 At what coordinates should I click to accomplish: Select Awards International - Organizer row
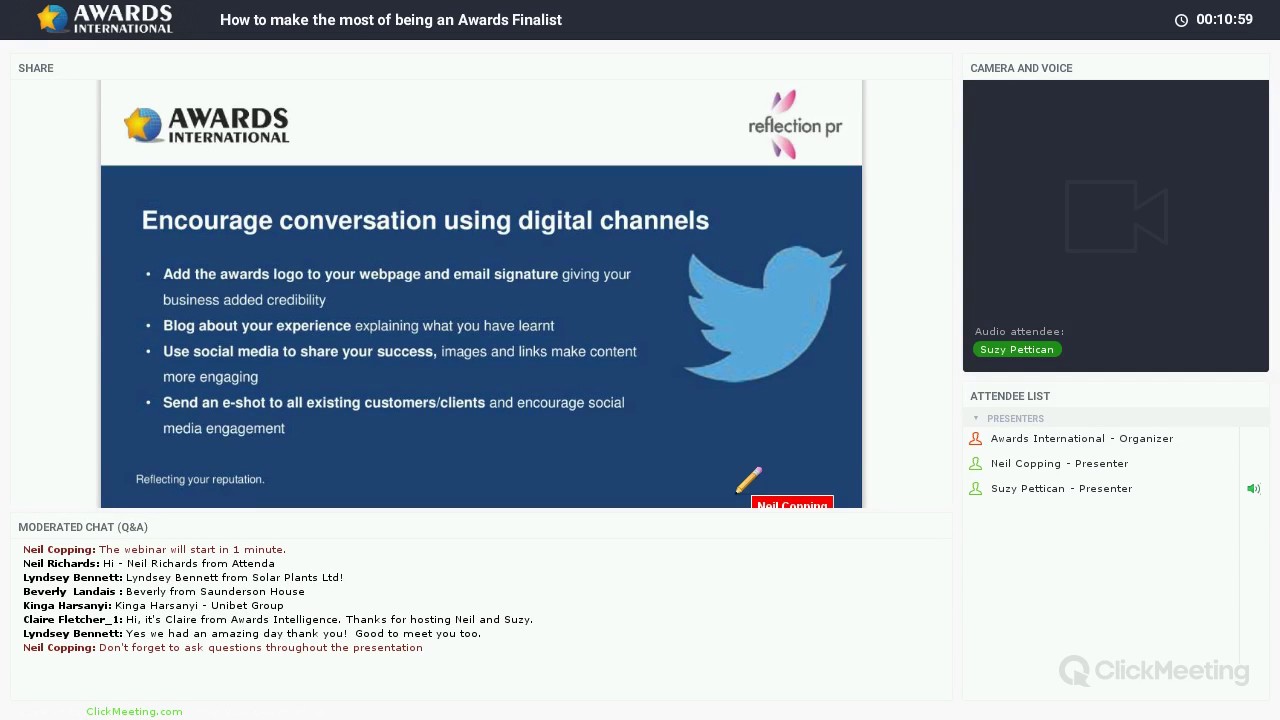tap(1100, 438)
